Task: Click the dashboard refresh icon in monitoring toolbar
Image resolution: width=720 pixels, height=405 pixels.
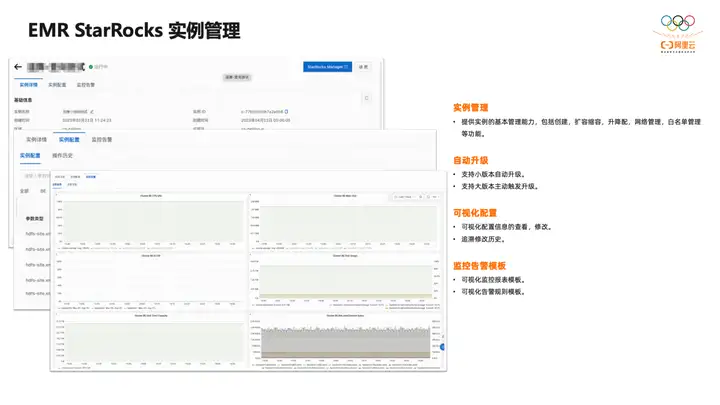Action: pos(428,197)
